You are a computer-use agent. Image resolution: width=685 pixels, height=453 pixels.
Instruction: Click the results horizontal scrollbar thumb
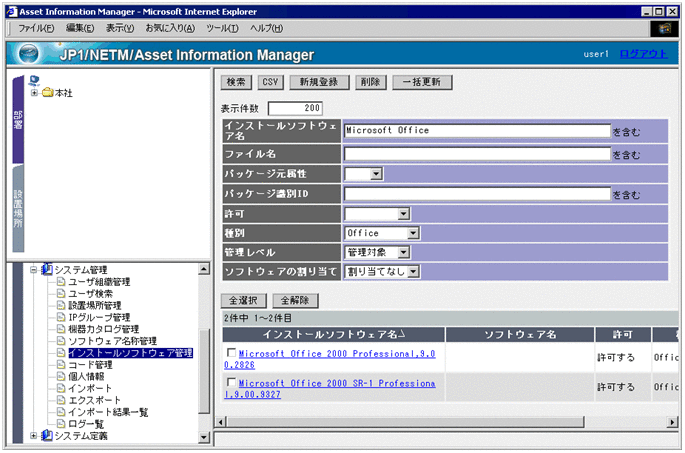click(406, 422)
